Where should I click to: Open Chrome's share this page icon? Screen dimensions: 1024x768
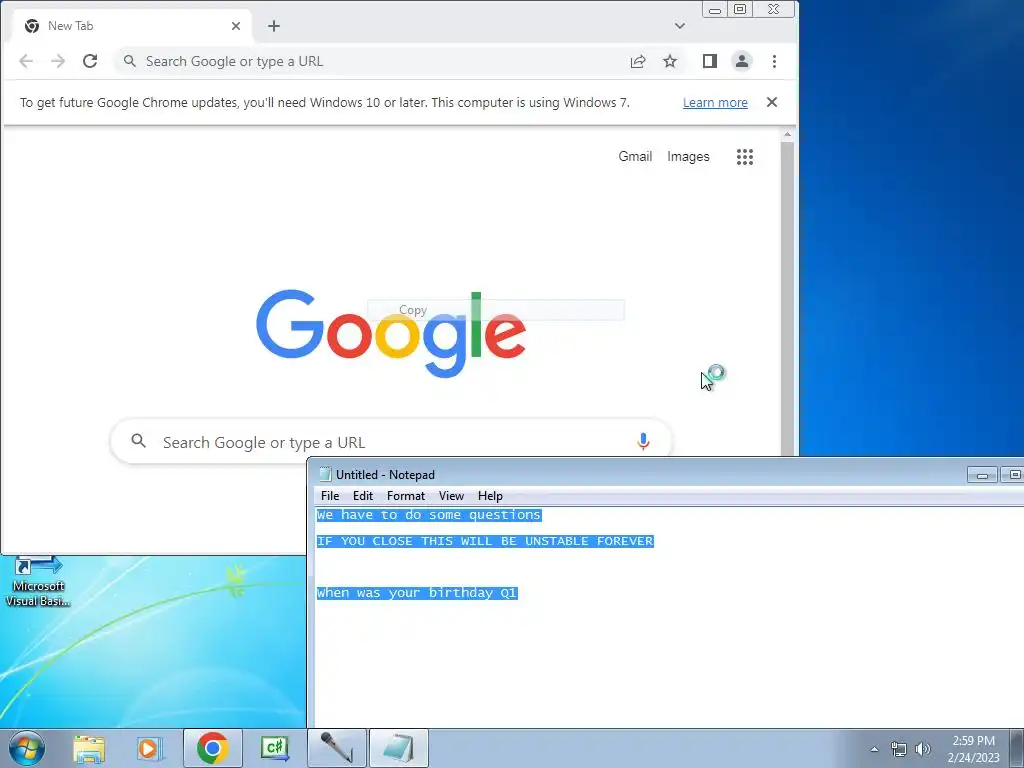(638, 61)
